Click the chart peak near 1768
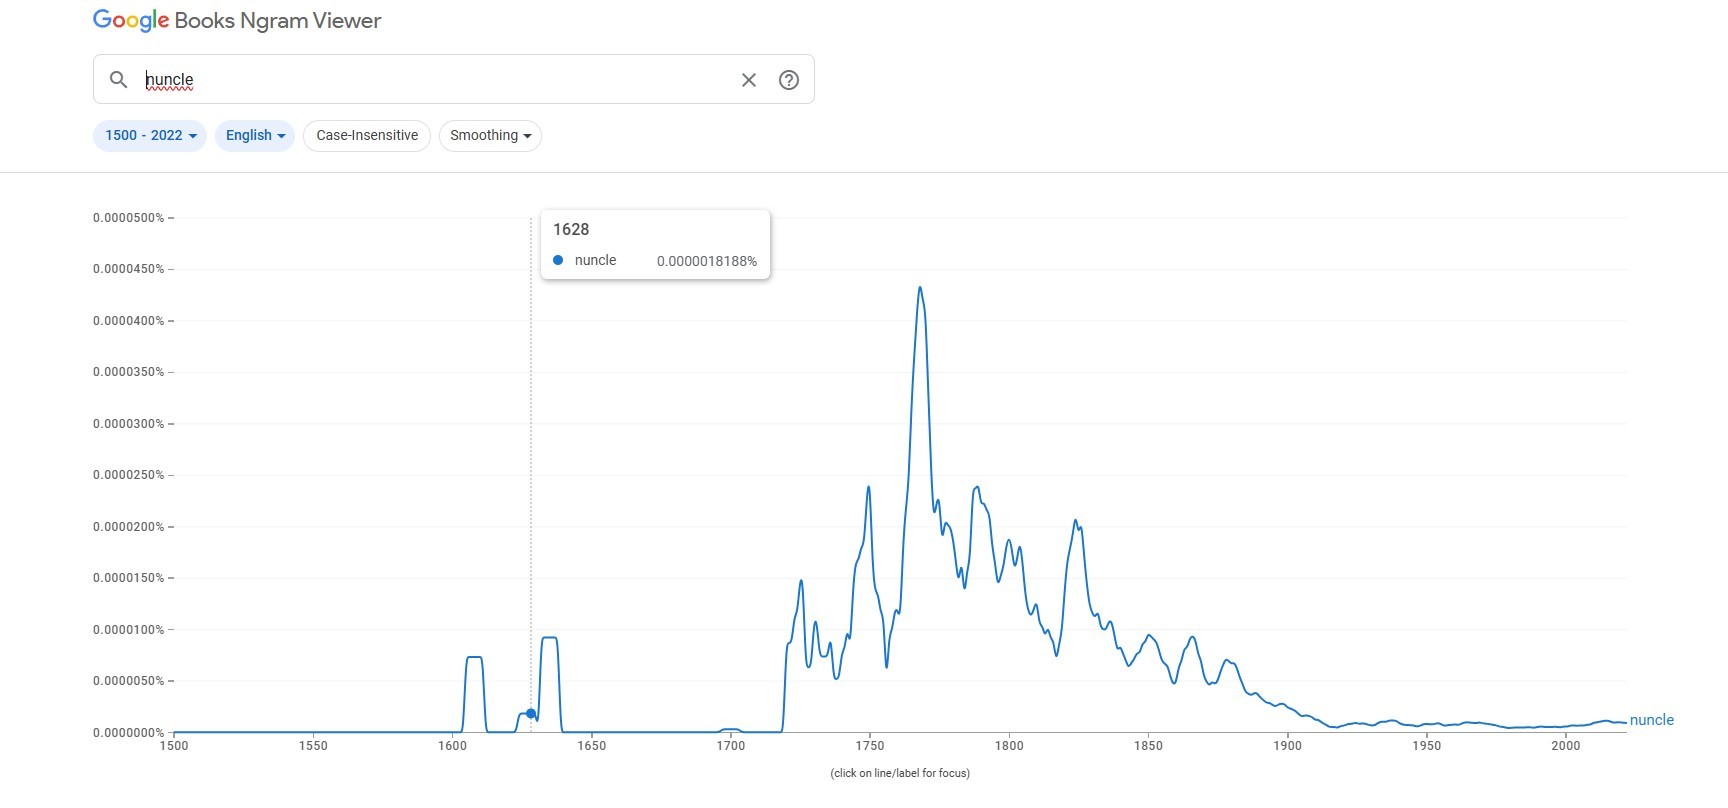The image size is (1728, 808). (920, 288)
